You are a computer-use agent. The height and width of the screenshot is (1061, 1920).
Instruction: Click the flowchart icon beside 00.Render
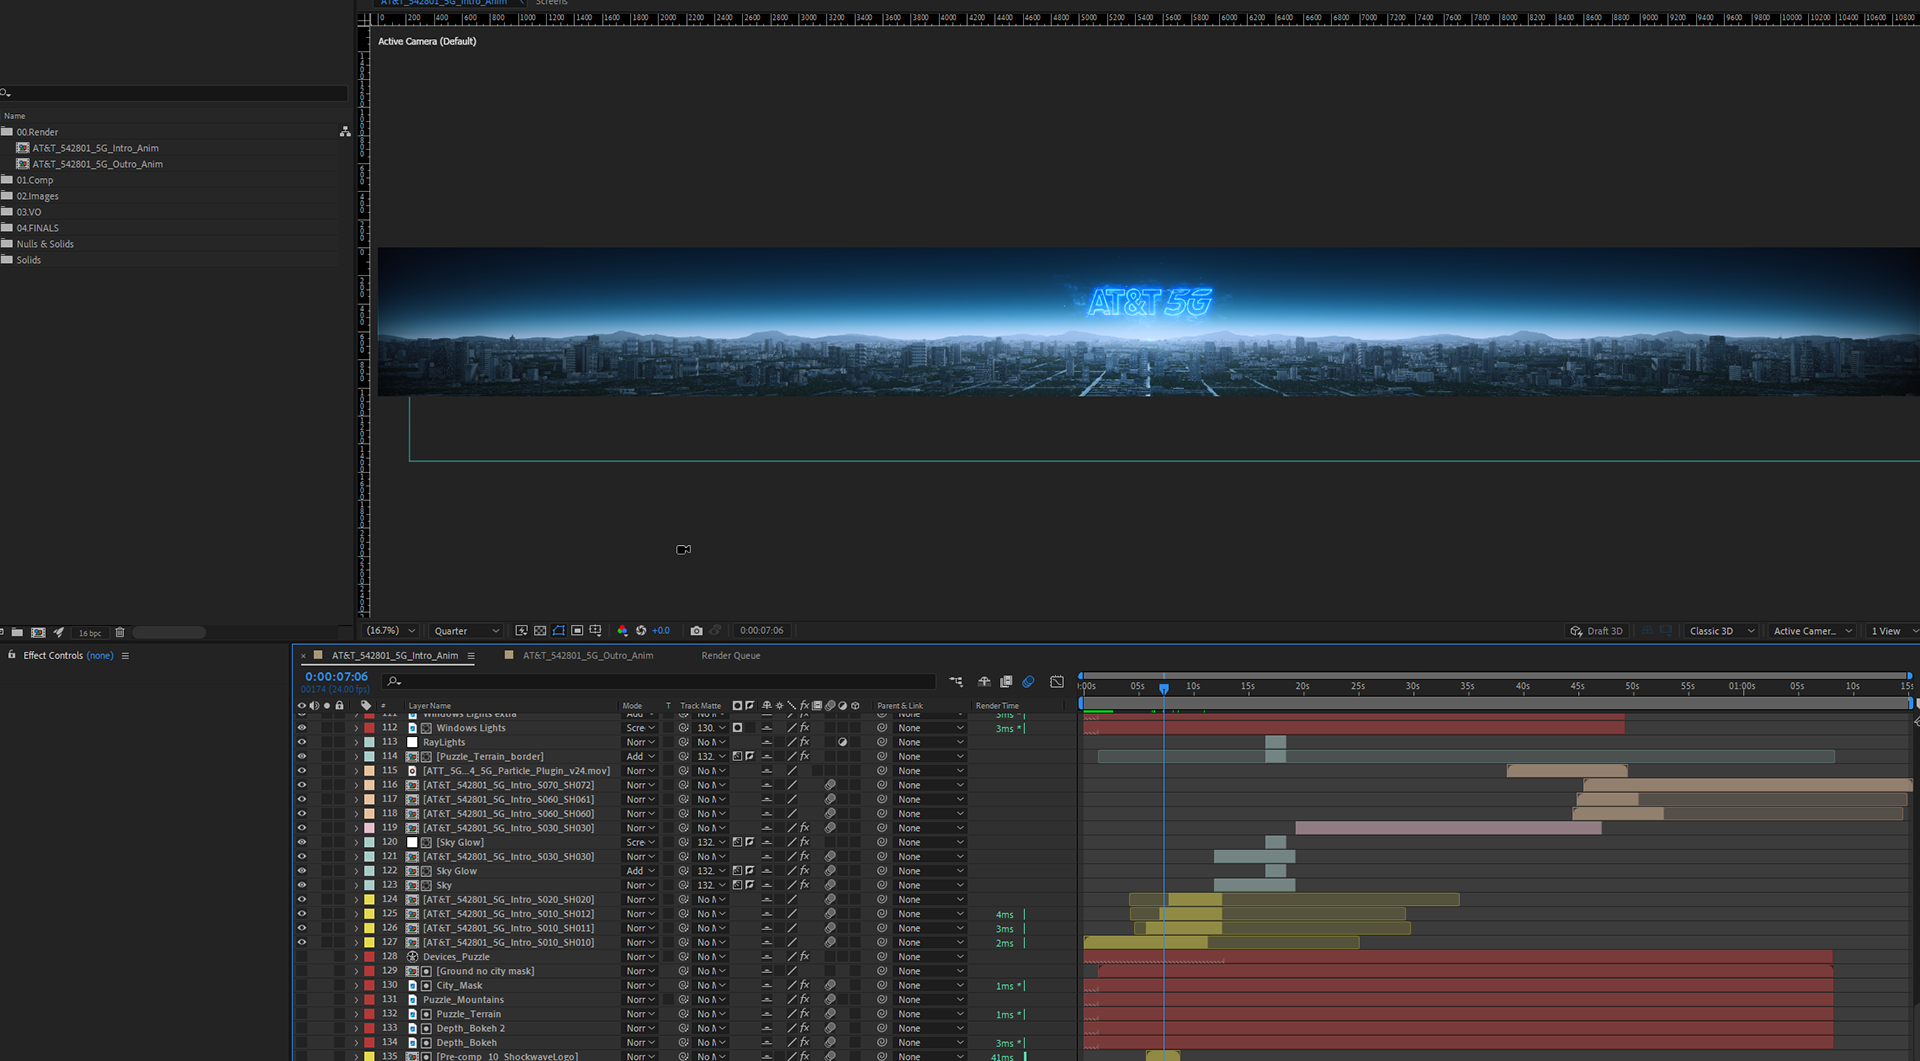coord(345,132)
